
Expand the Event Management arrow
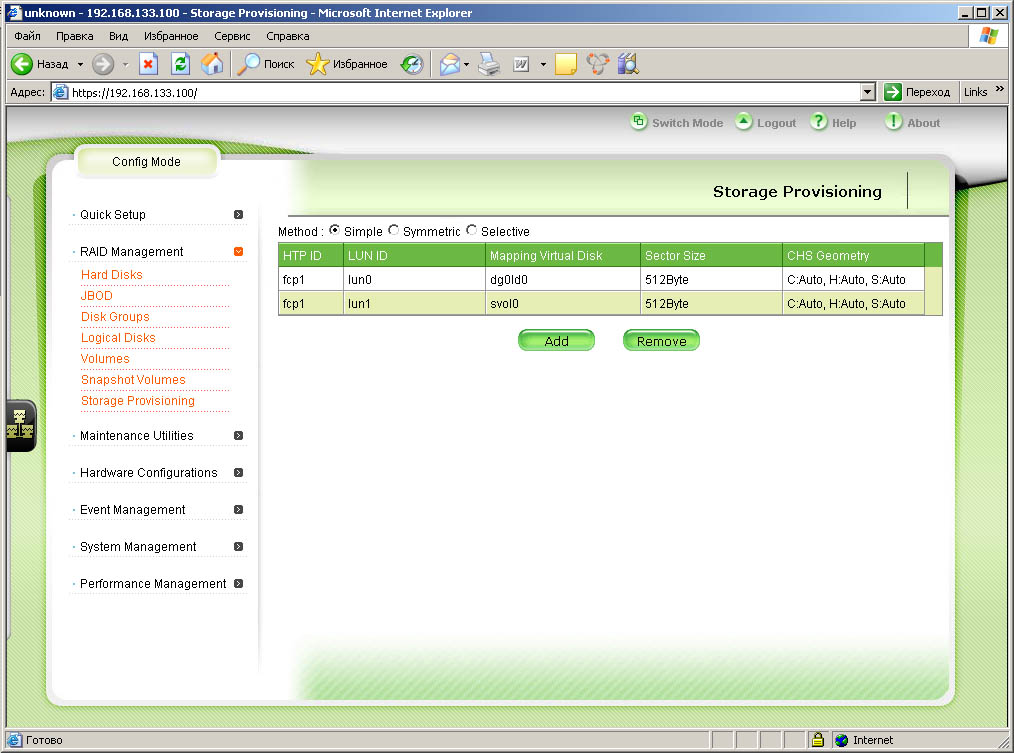tap(239, 510)
